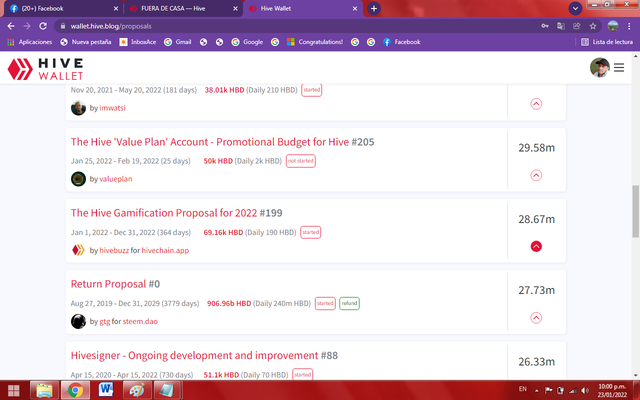This screenshot has width=640, height=400.
Task: Bookmark this page with the star icon
Action: pos(593,26)
